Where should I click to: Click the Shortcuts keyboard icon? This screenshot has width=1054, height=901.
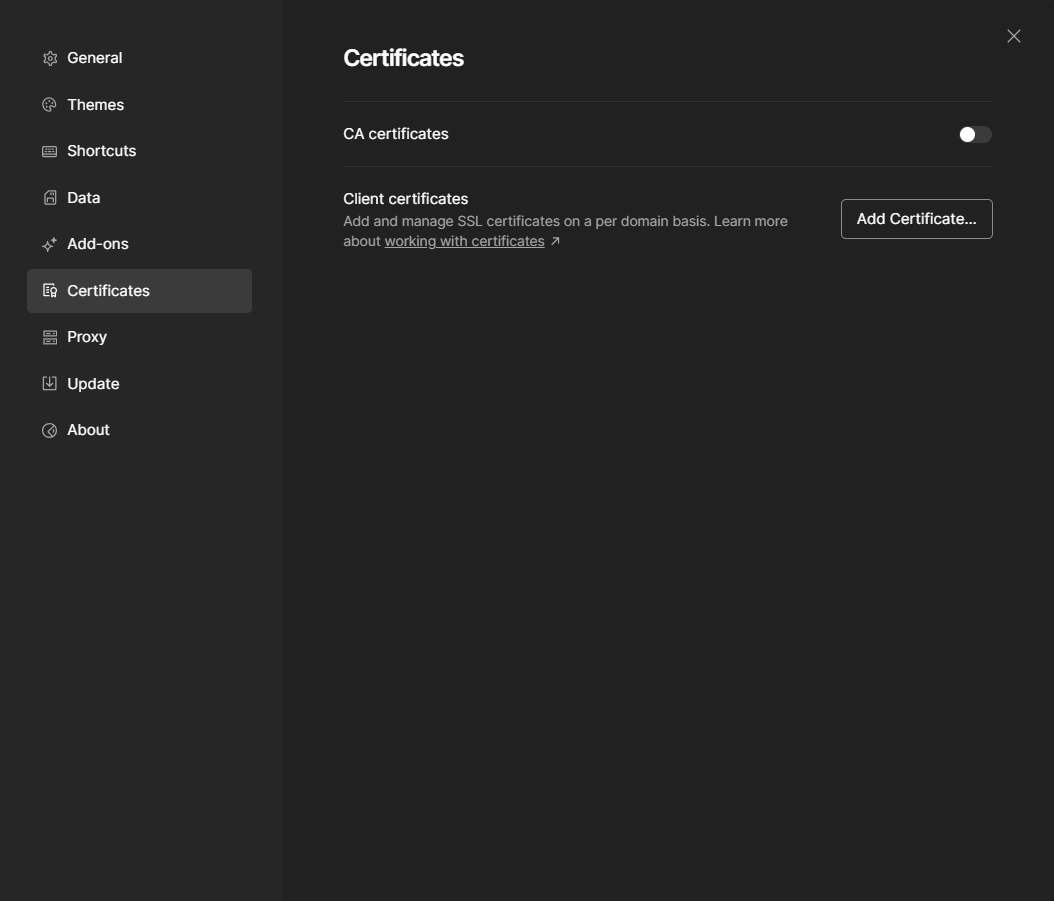[50, 151]
